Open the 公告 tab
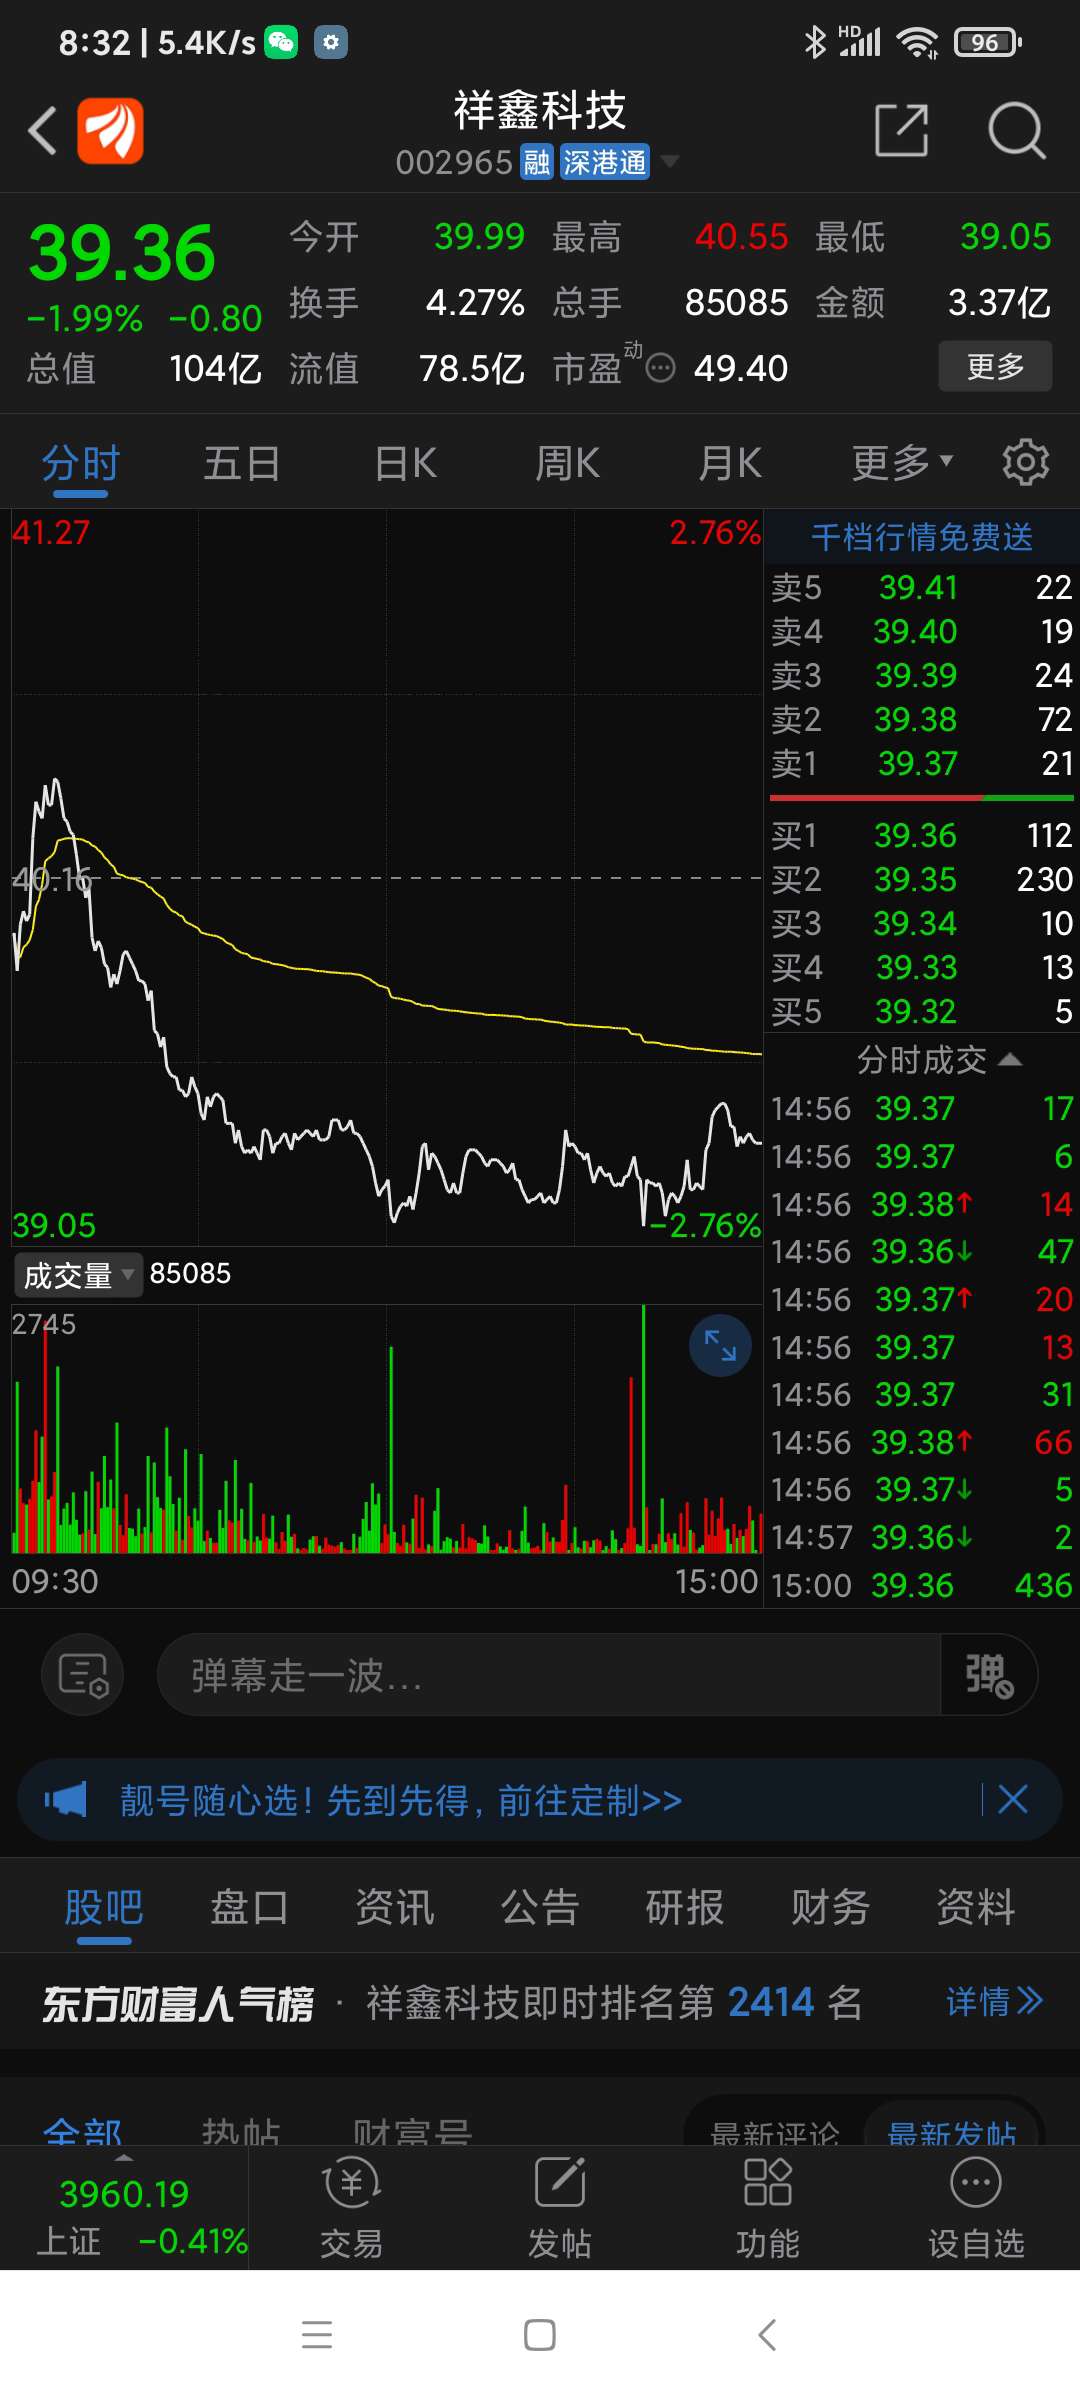The image size is (1080, 2400). point(540,1907)
